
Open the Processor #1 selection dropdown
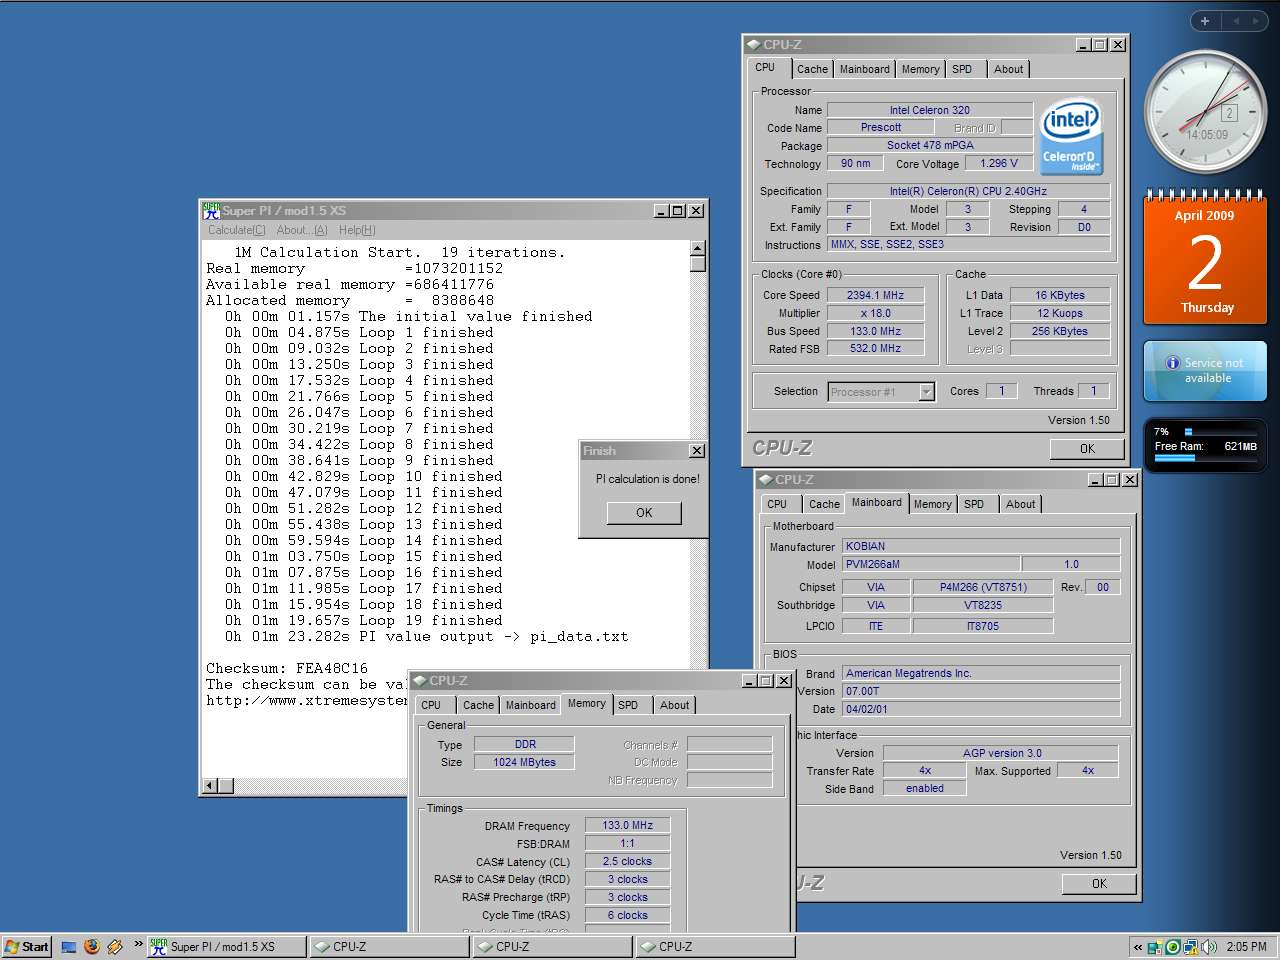click(x=926, y=392)
